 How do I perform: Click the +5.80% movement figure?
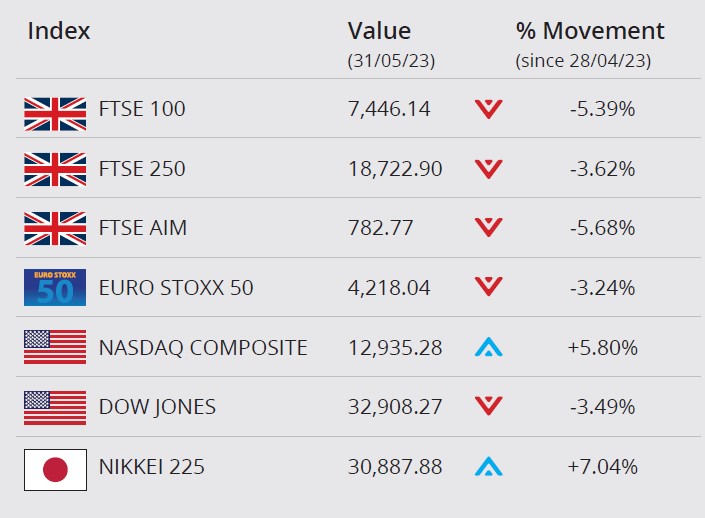point(602,348)
